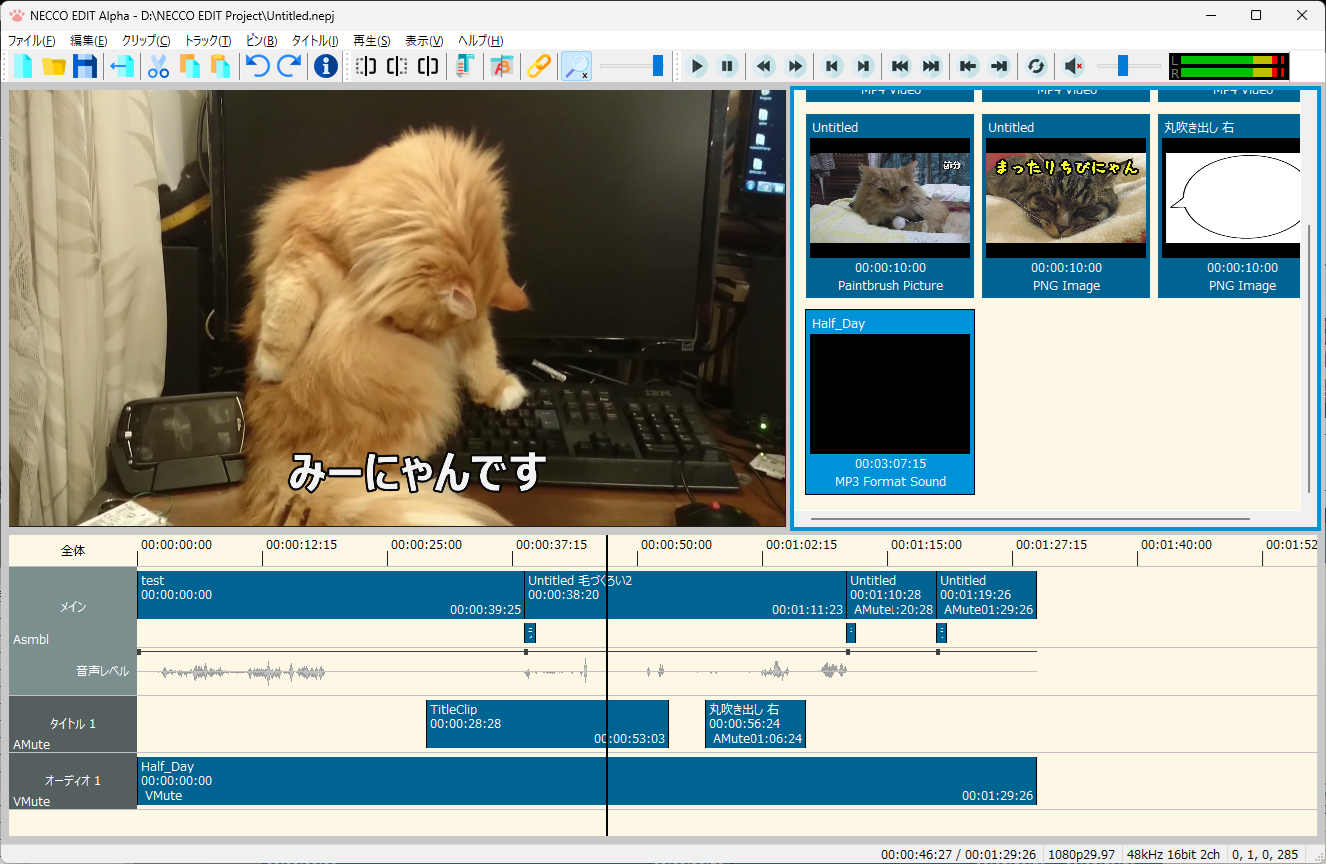Open the 編集(E) menu

pos(89,40)
